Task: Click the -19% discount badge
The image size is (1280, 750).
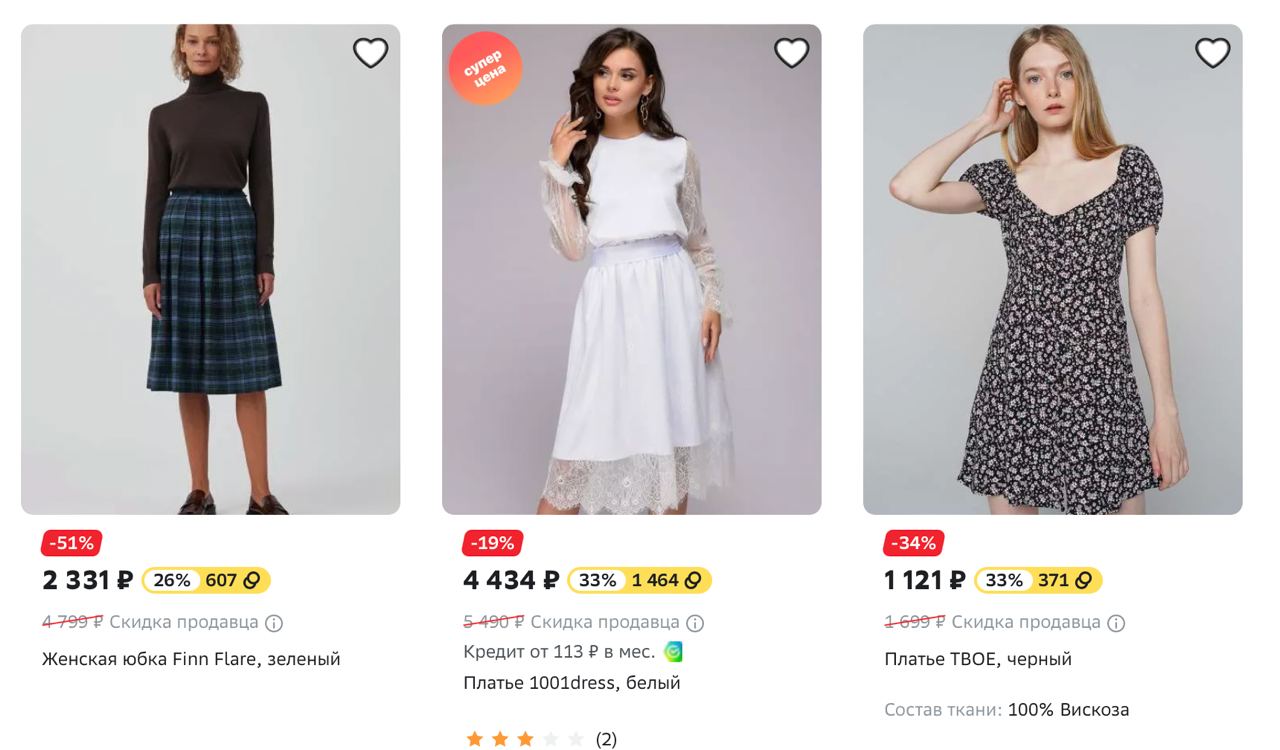Action: [492, 543]
